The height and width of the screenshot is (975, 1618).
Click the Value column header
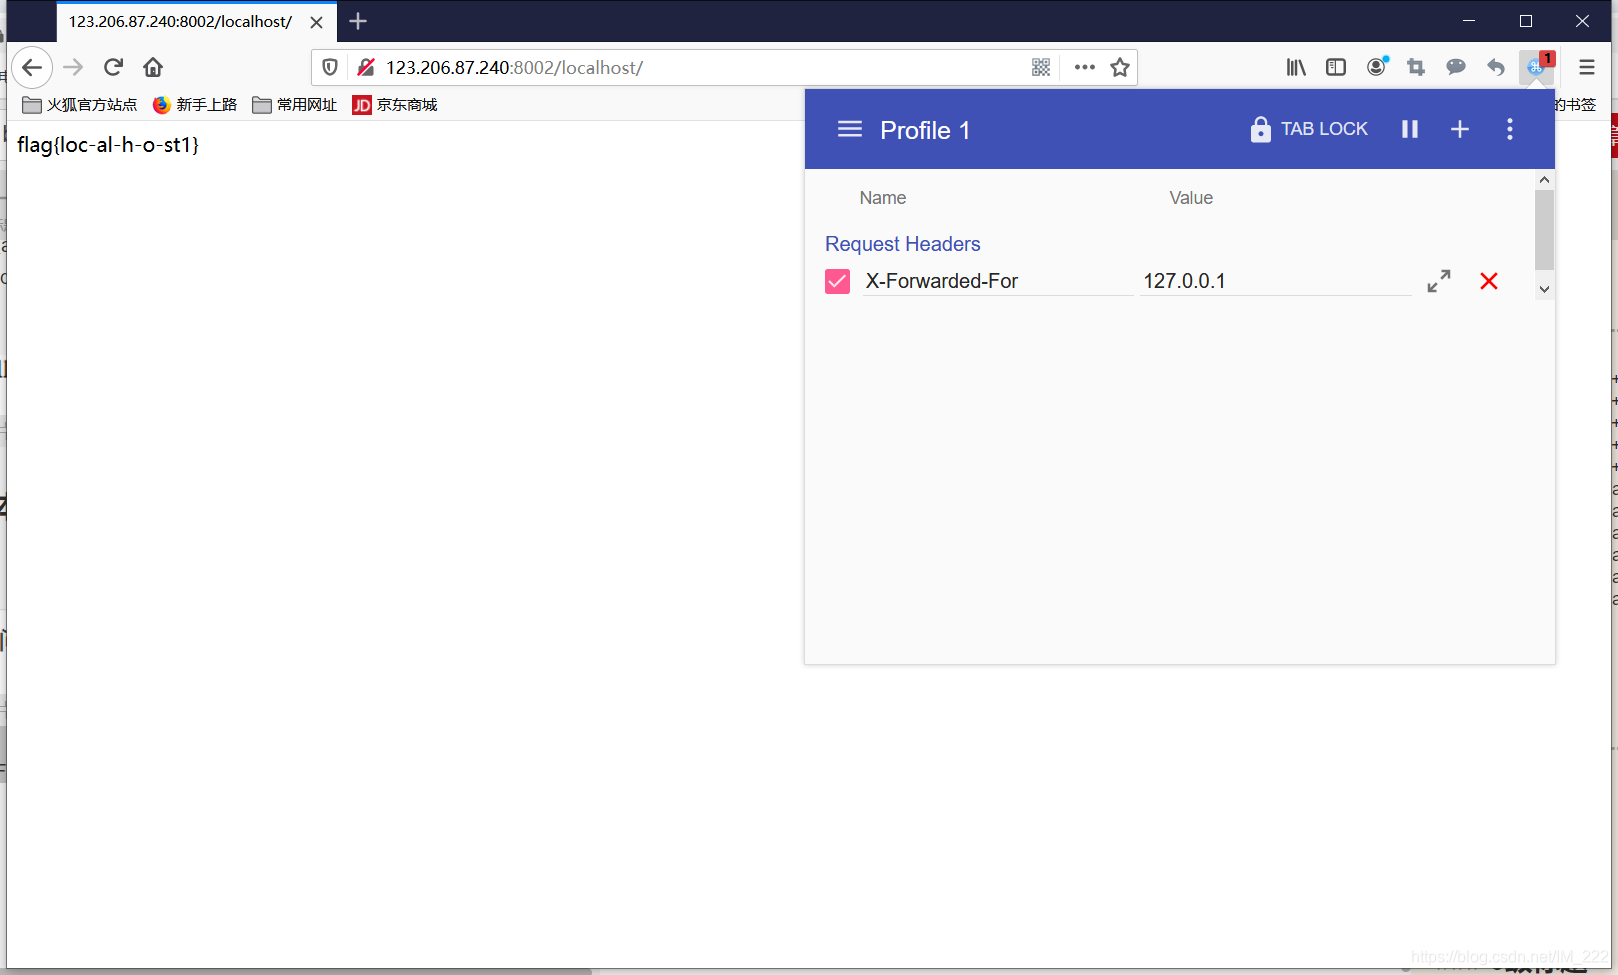(x=1191, y=198)
